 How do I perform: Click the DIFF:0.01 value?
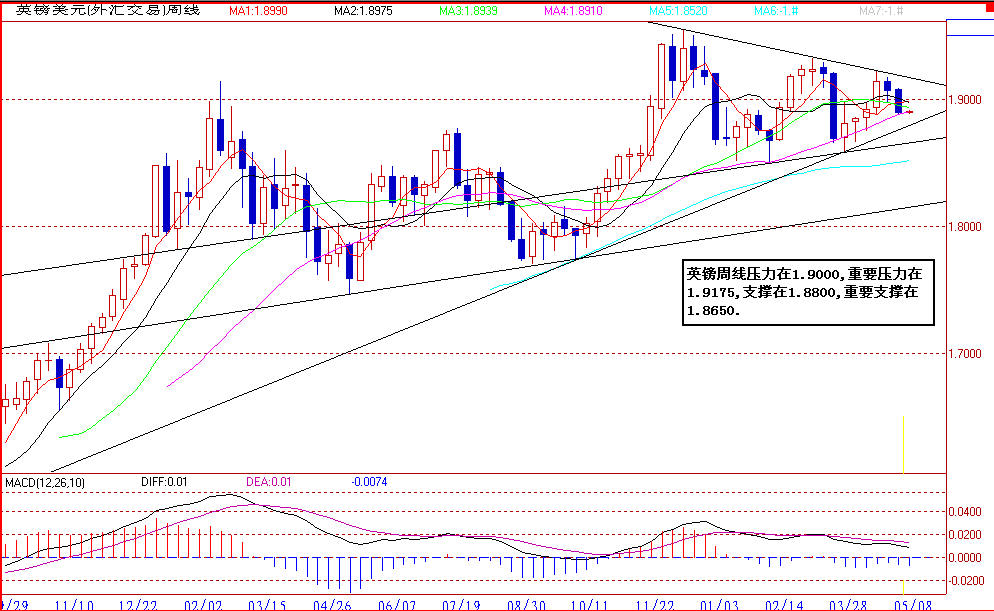point(164,482)
